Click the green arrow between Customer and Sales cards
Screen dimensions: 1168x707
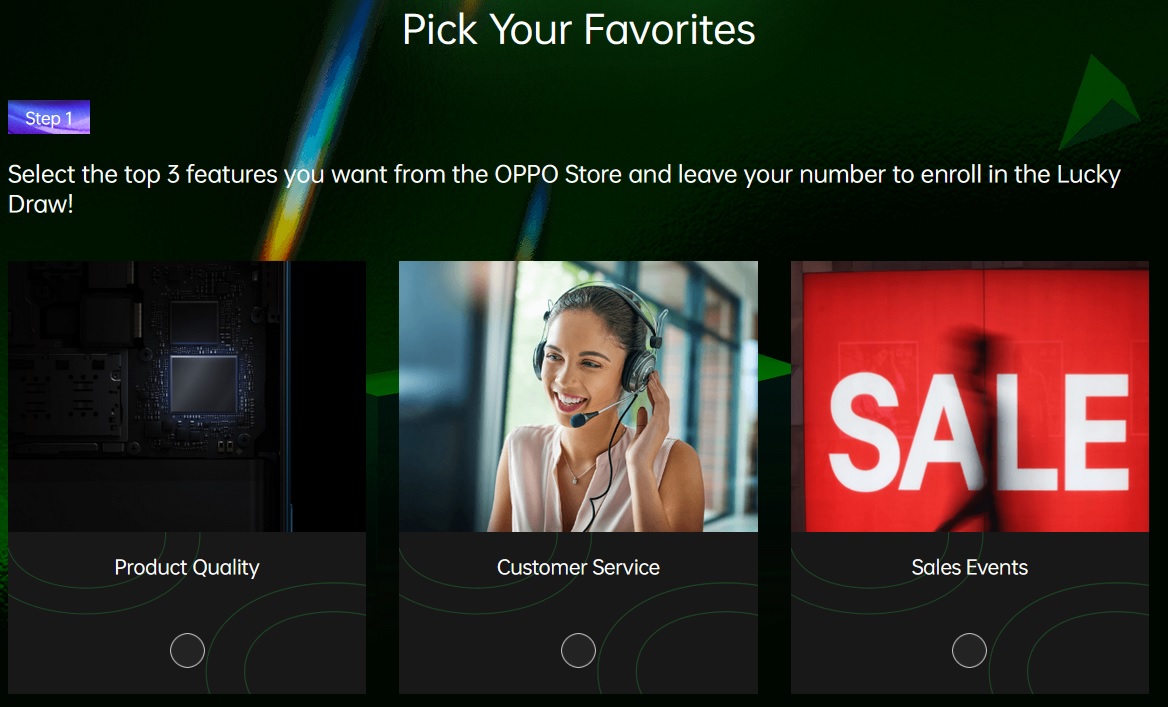[x=774, y=368]
